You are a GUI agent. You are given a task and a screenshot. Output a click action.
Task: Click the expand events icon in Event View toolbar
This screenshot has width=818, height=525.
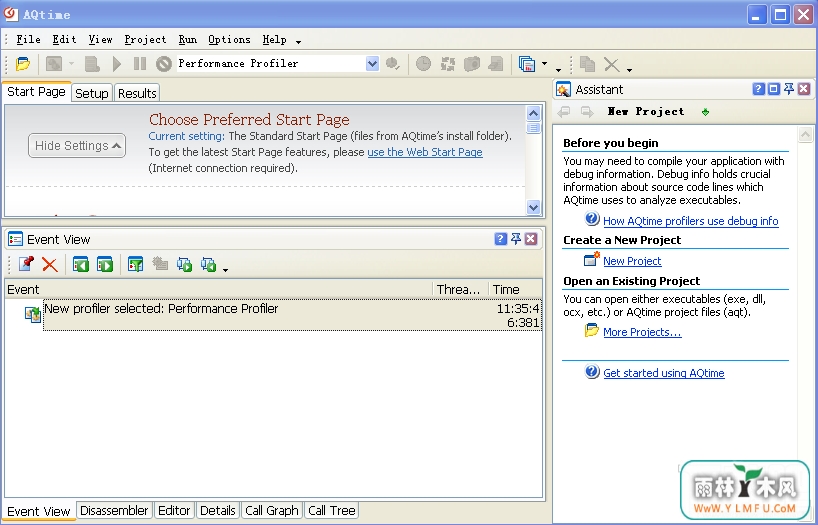coord(184,264)
